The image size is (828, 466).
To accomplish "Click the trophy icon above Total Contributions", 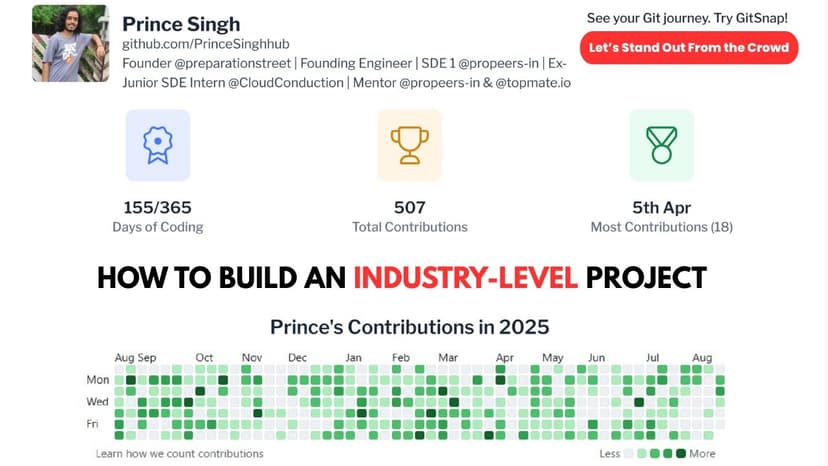I will [x=409, y=145].
